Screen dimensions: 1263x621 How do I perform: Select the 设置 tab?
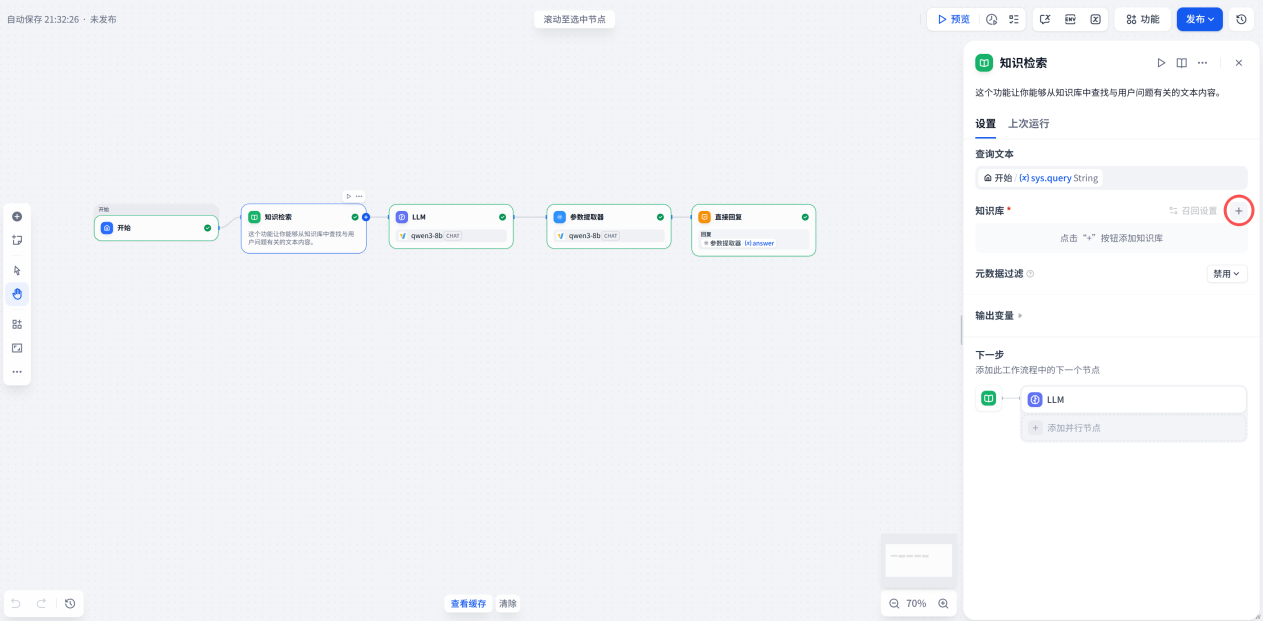point(985,124)
